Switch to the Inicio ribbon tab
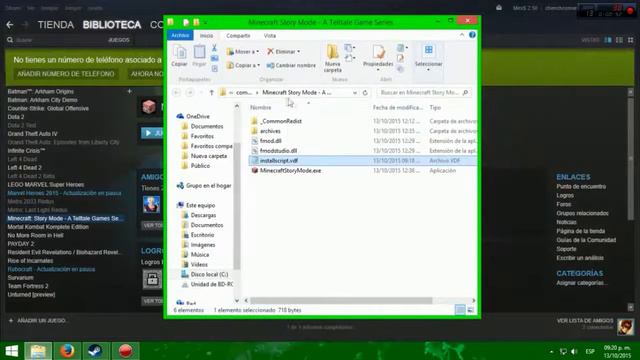Viewport: 640px width, 360px height. (207, 36)
